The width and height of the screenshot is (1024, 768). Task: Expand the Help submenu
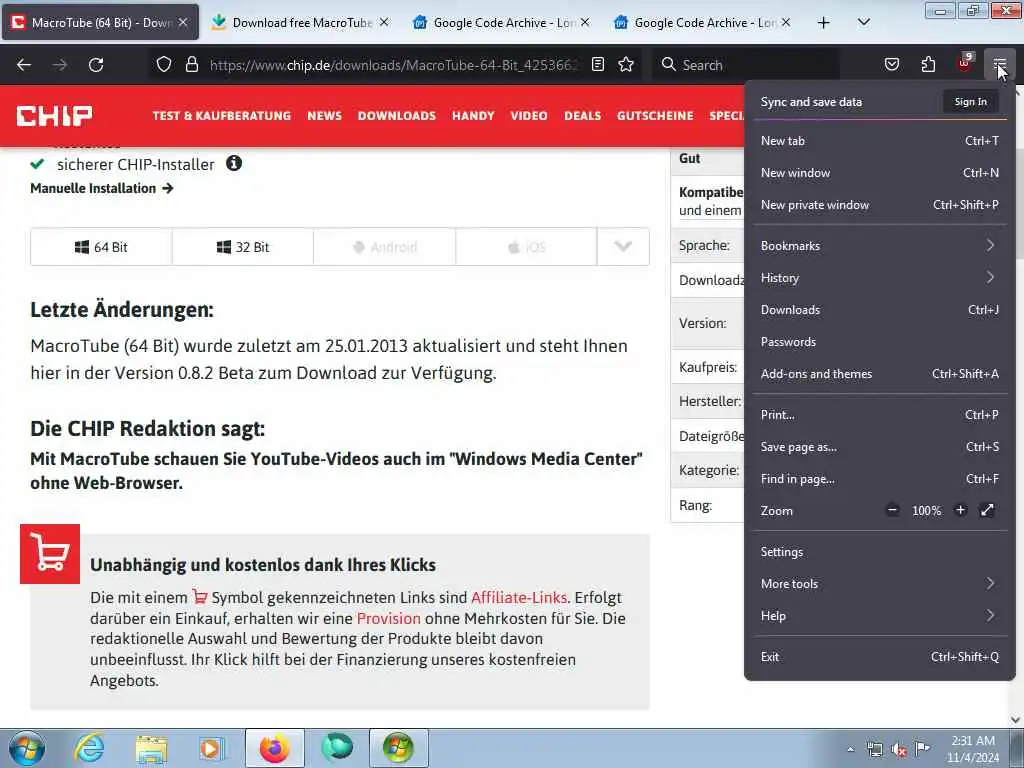pyautogui.click(x=880, y=616)
